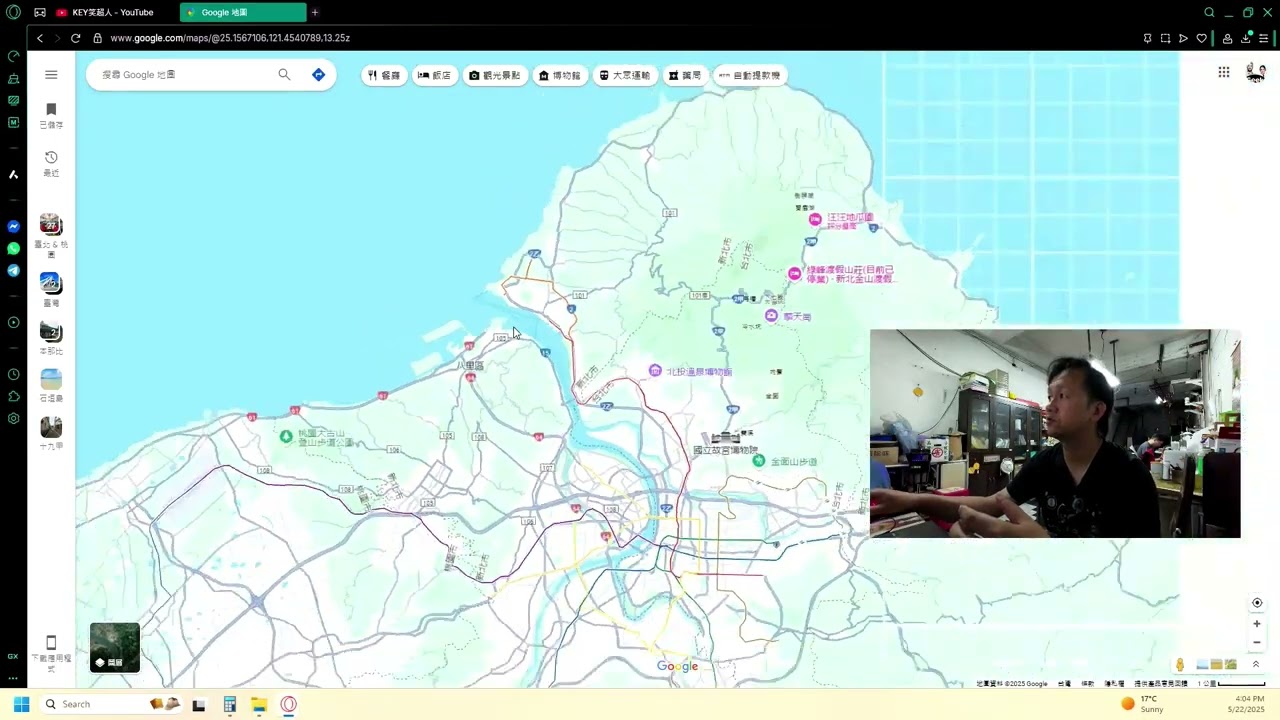
Task: Click the address bar URL google.com/maps
Action: pyautogui.click(x=230, y=38)
